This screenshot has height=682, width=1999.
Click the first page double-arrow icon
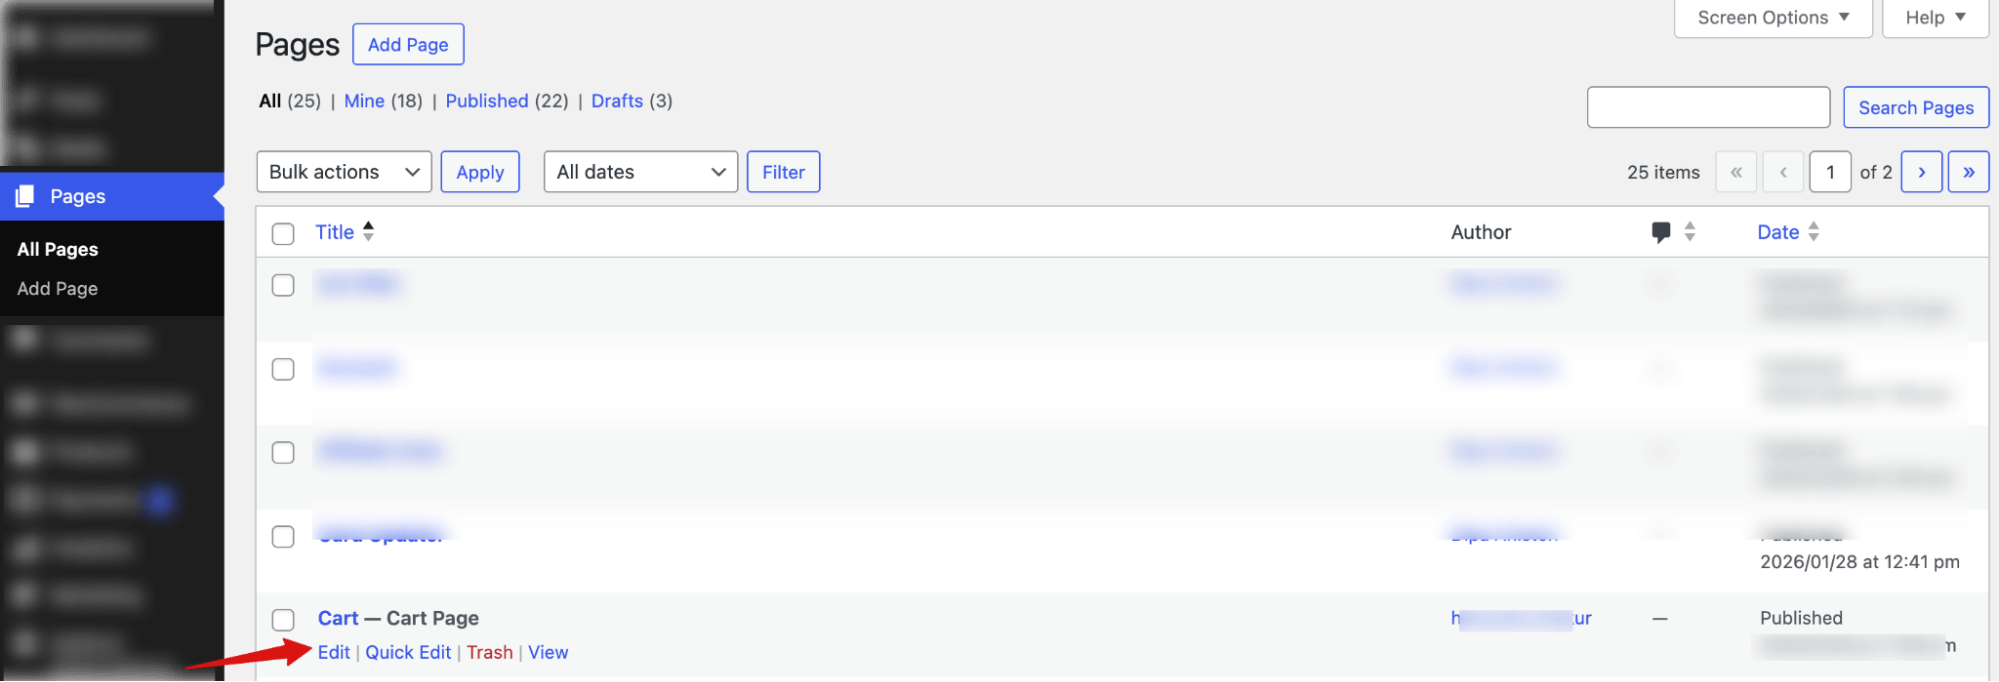1737,171
